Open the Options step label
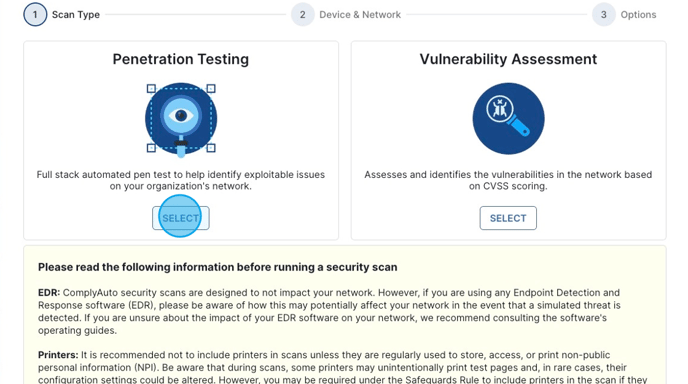Image resolution: width=688 pixels, height=384 pixels. click(638, 14)
